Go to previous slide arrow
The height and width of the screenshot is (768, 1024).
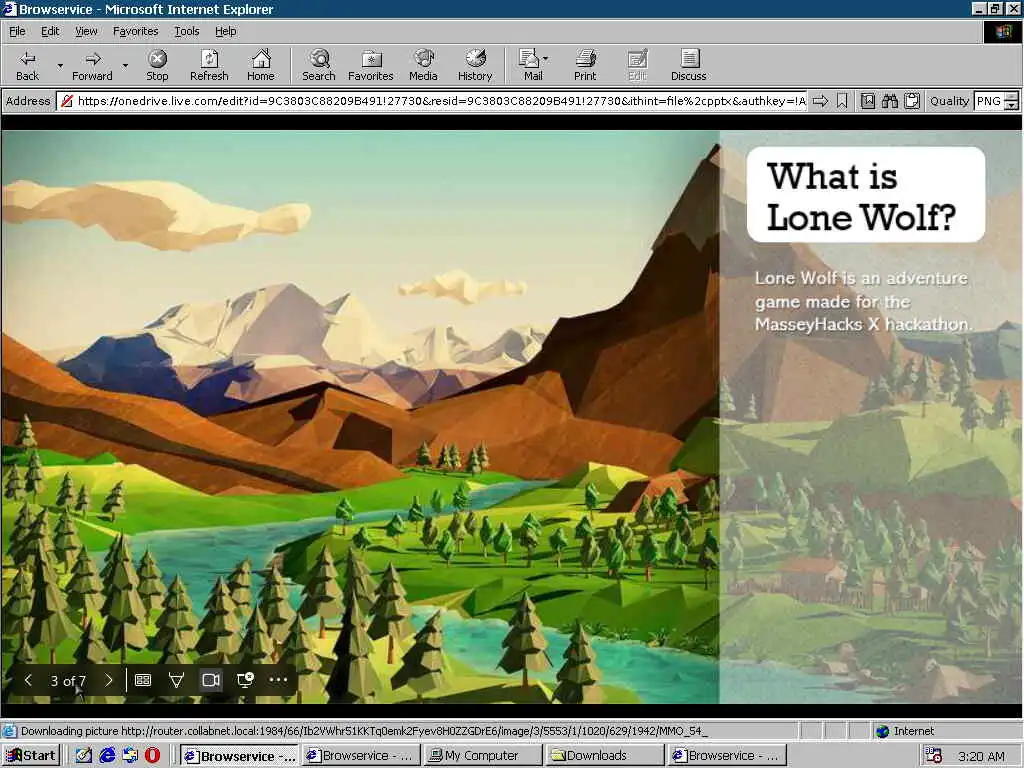pos(28,680)
